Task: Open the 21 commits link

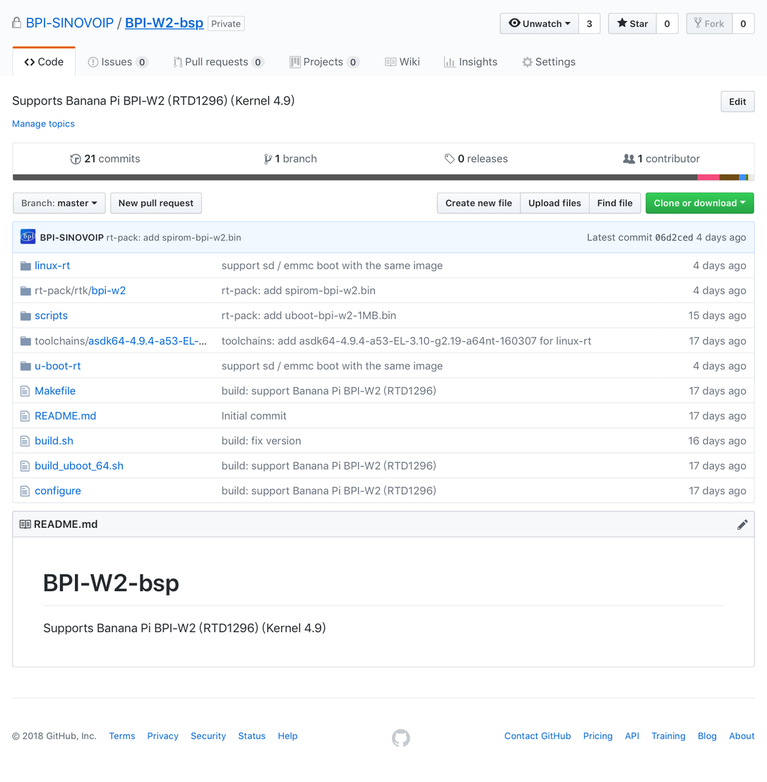Action: pyautogui.click(x=105, y=159)
